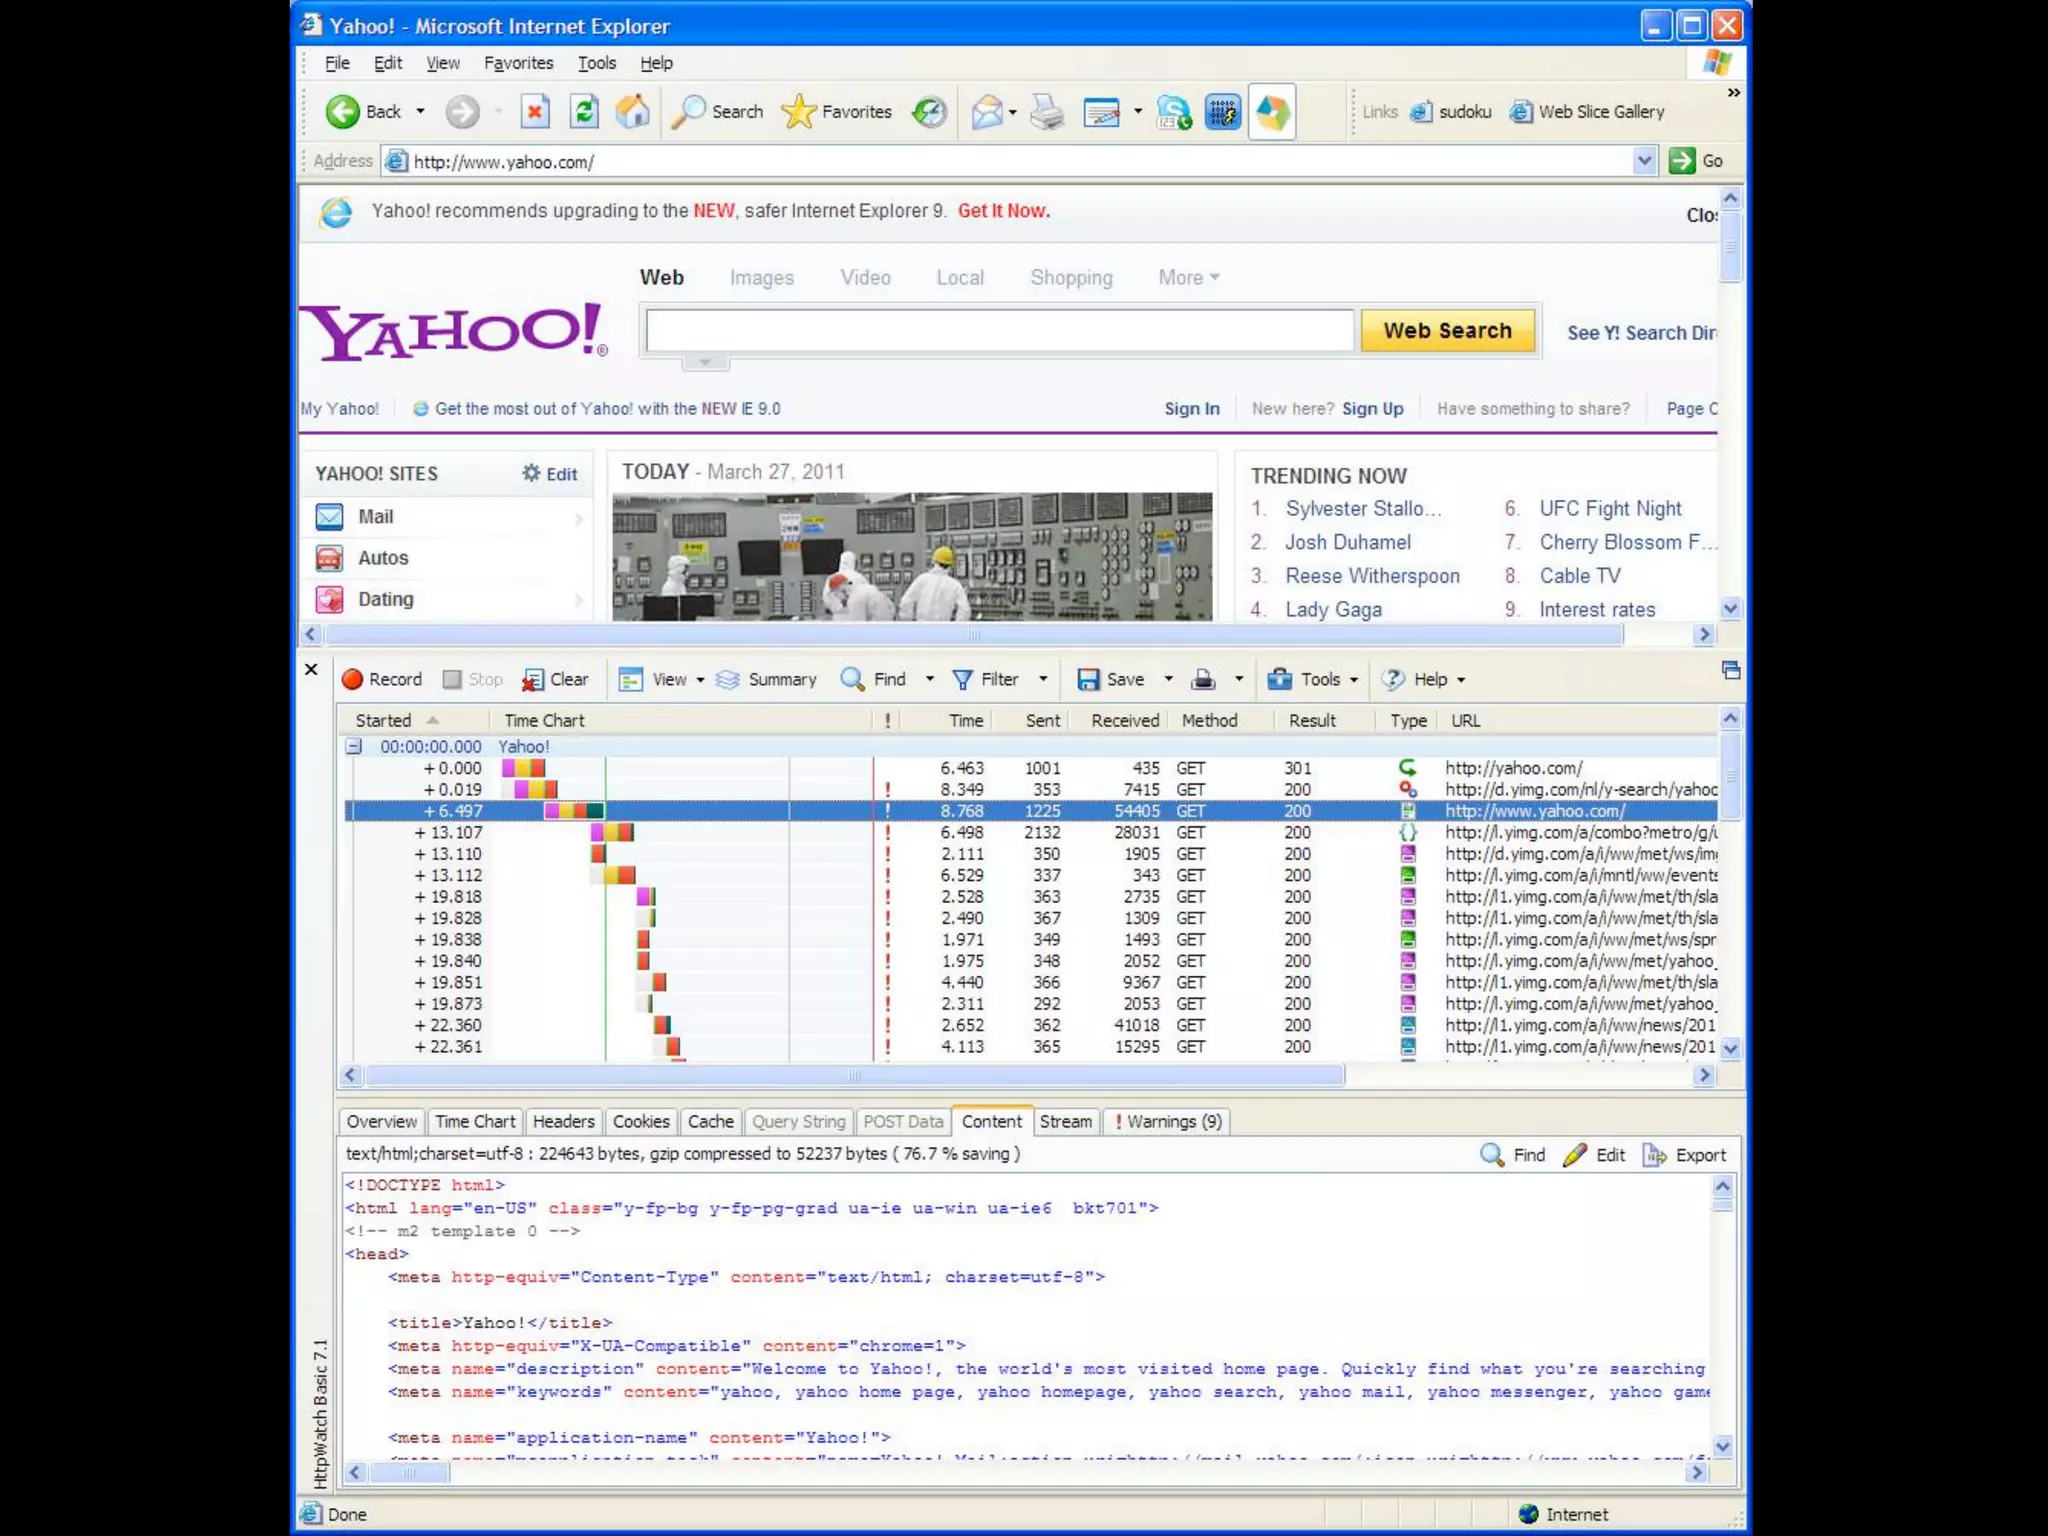Edit Yahoo! Sites with gear Edit

click(x=549, y=474)
